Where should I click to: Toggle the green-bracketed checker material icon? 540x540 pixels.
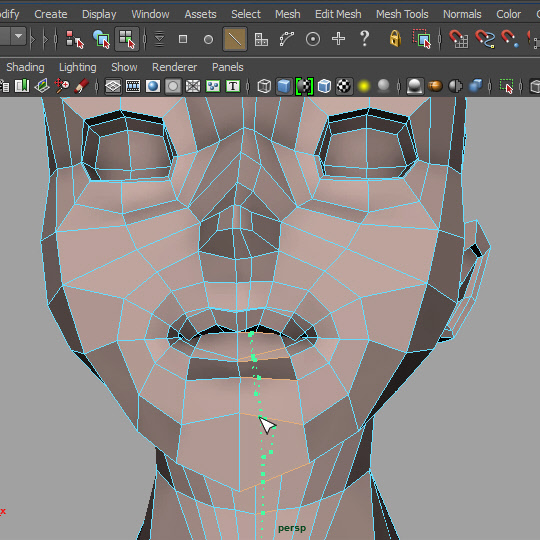point(304,86)
